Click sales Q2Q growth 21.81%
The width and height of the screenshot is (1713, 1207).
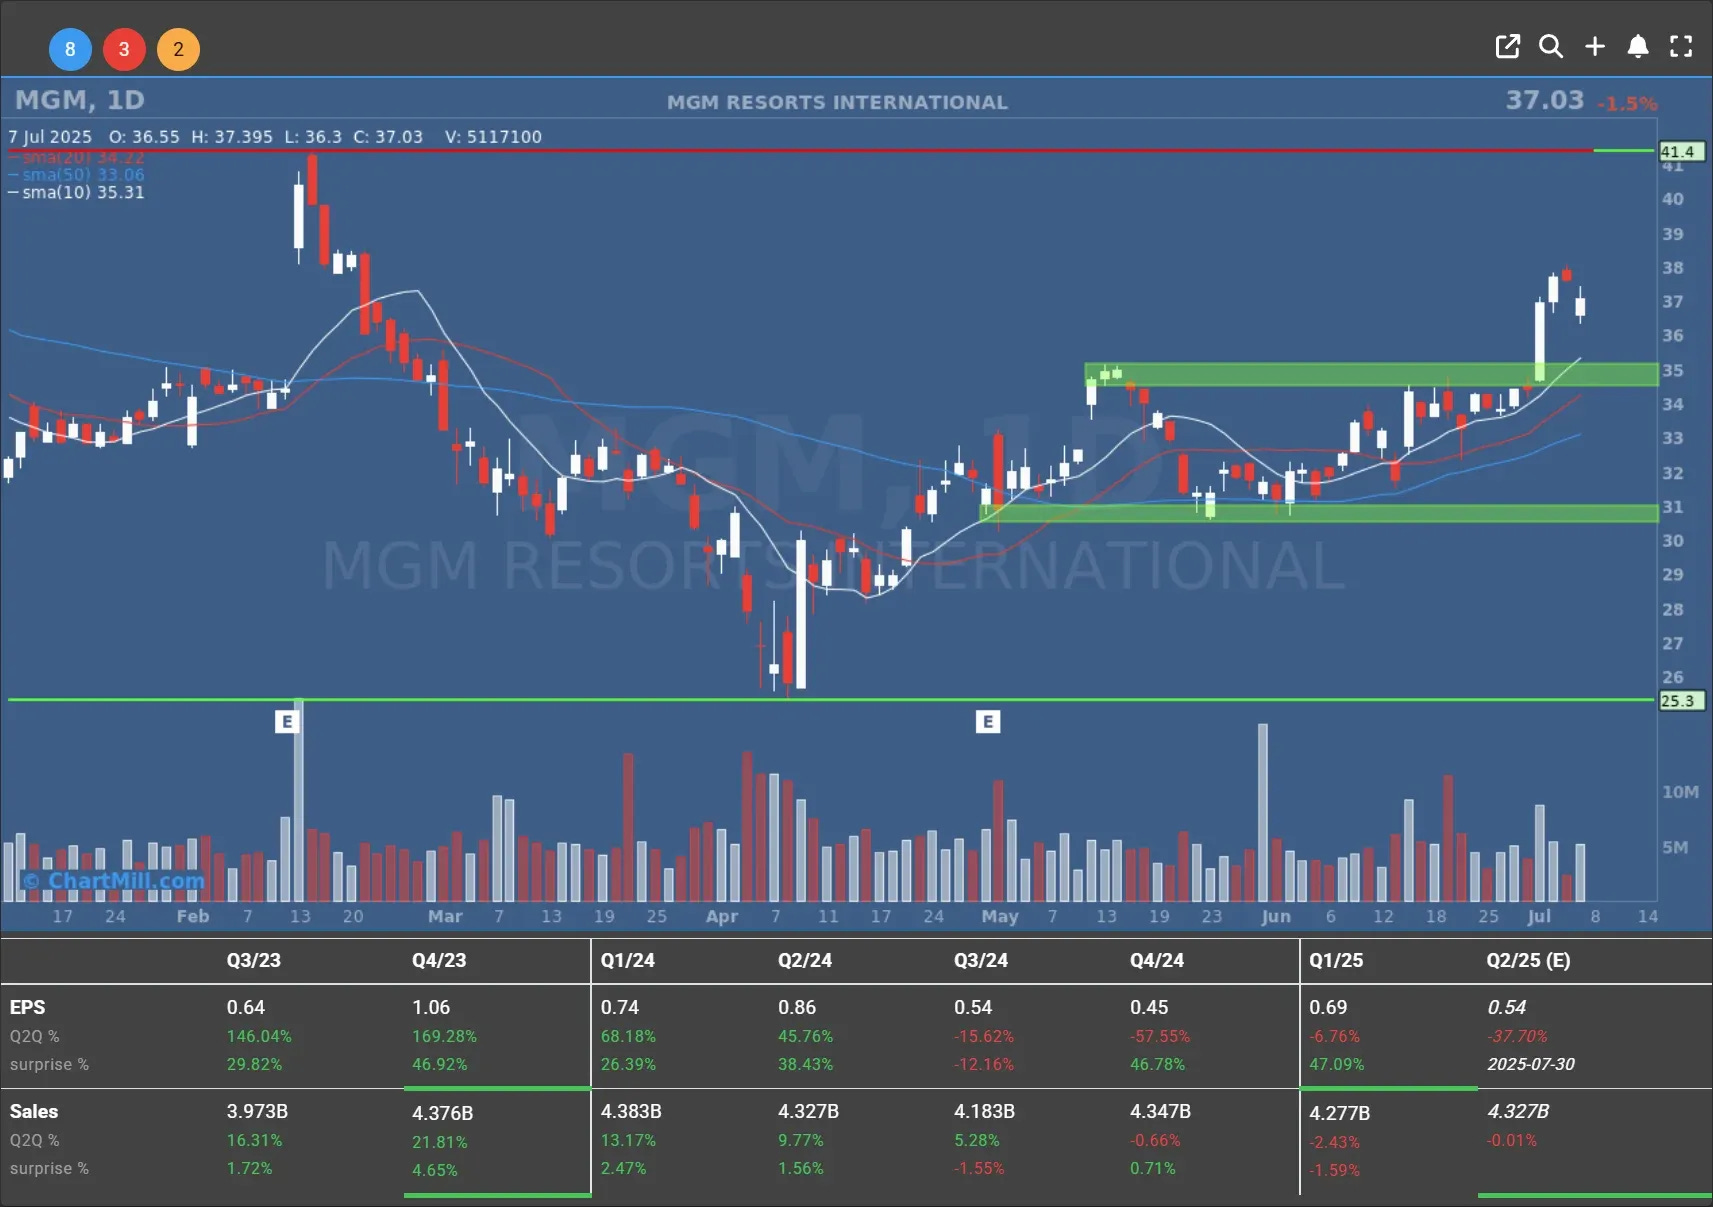coord(440,1141)
